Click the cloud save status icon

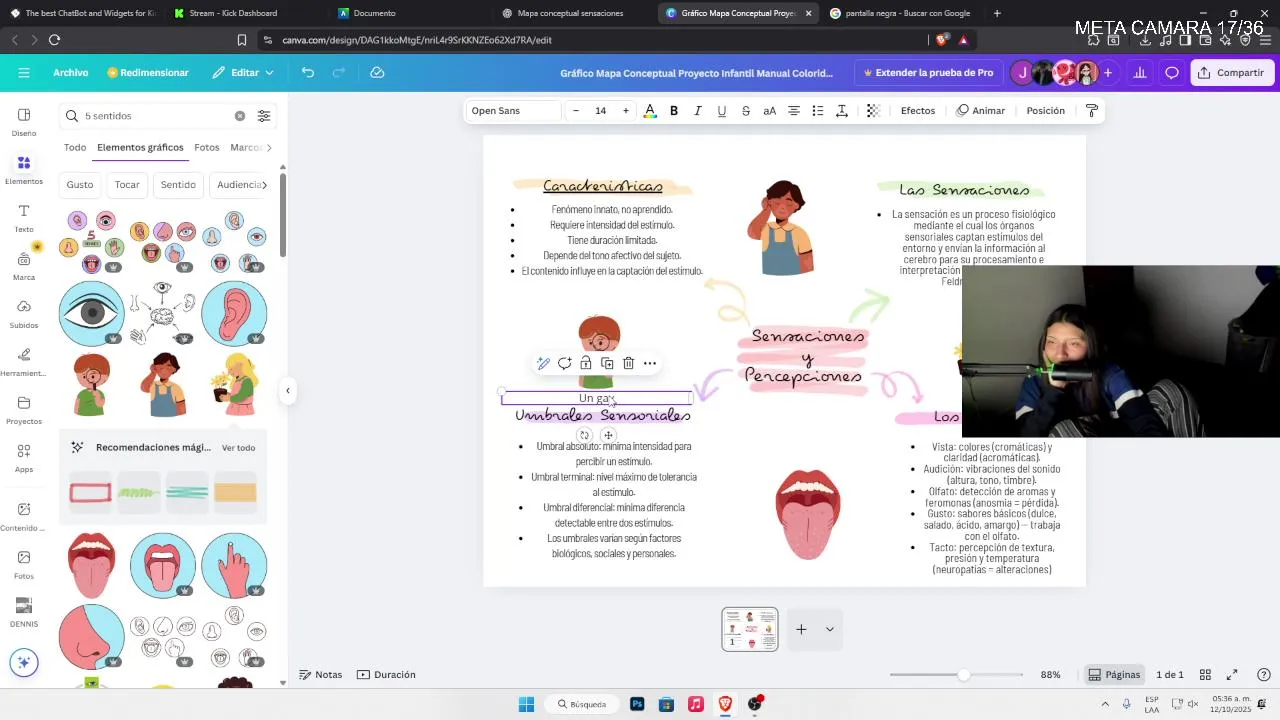(x=377, y=73)
